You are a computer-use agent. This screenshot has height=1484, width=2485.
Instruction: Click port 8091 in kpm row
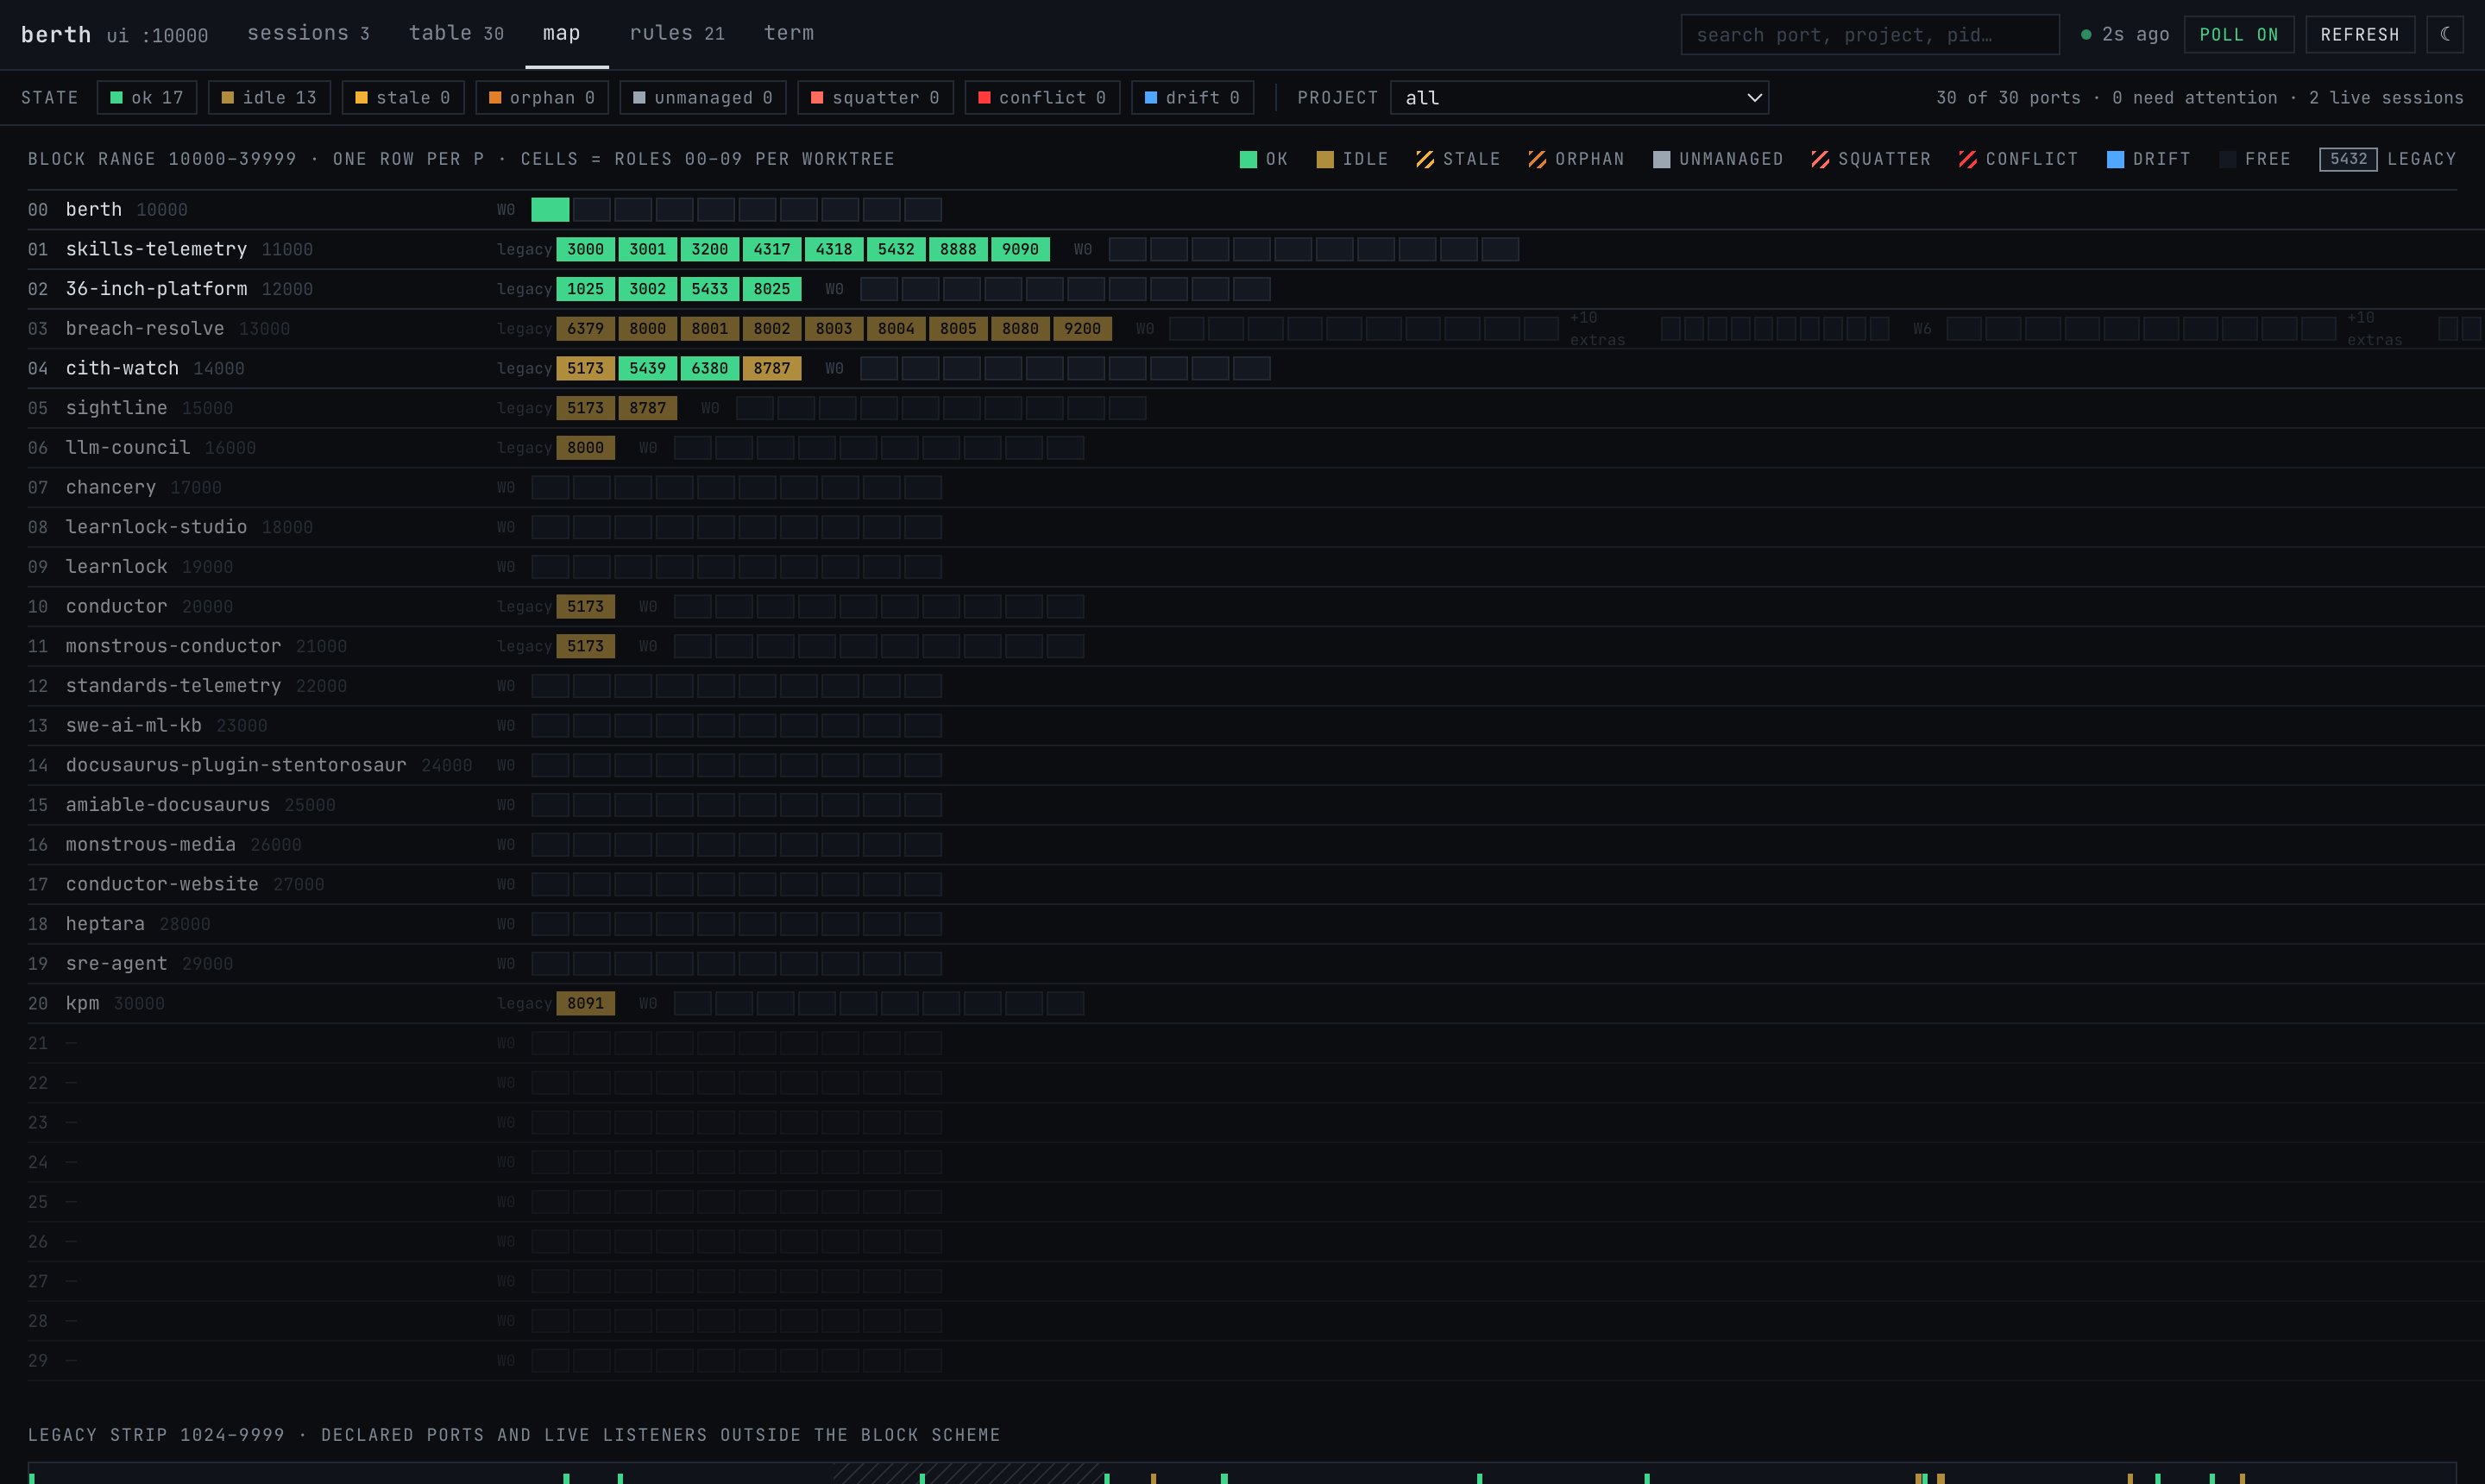coord(585,1003)
